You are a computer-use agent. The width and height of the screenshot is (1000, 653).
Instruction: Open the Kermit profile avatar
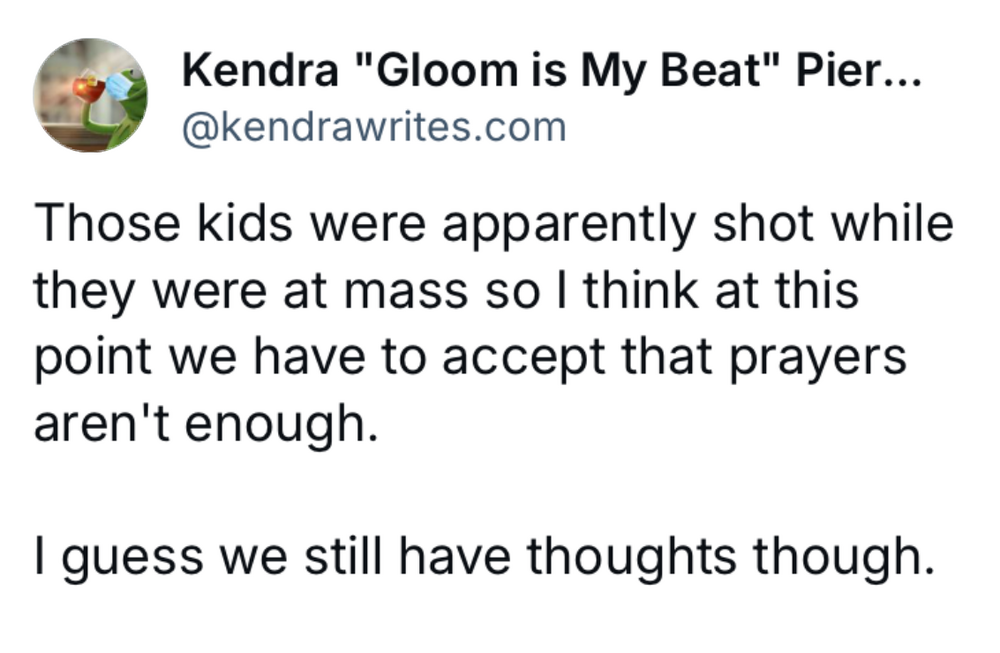(x=89, y=96)
